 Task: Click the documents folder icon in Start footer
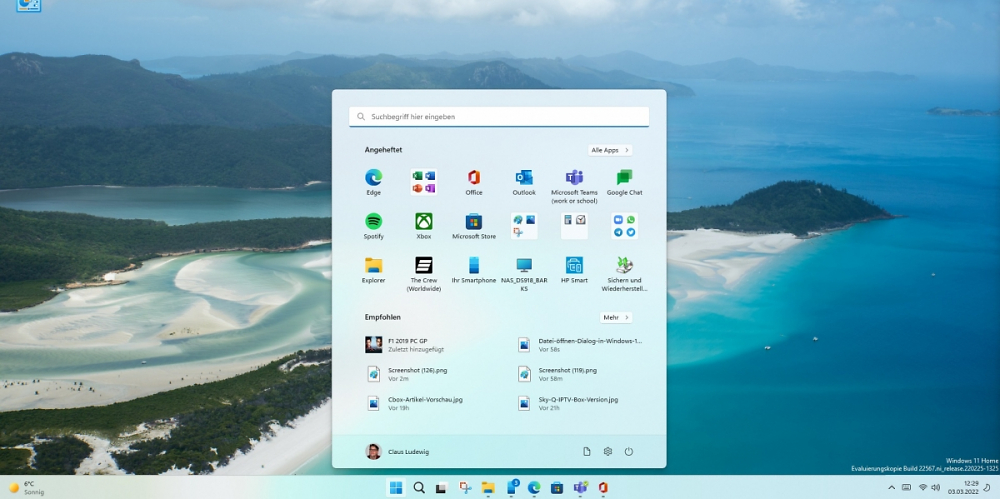coord(587,452)
